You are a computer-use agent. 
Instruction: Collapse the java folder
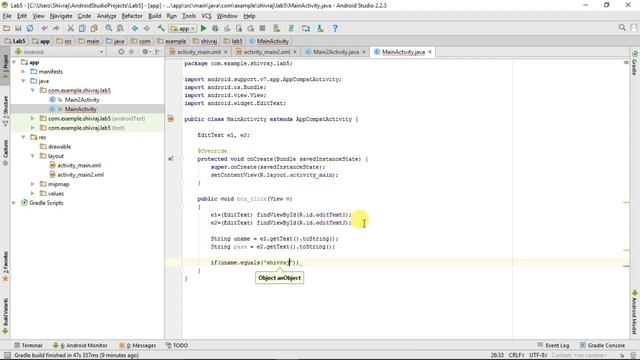pyautogui.click(x=23, y=81)
